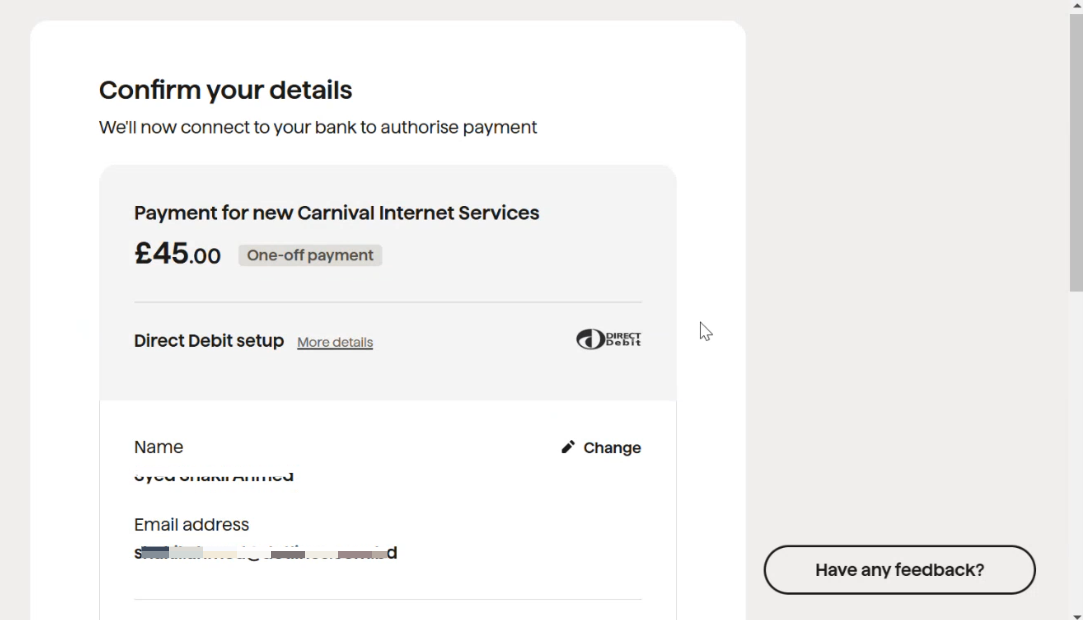Click the bank authorisation subtitle text

tap(318, 128)
